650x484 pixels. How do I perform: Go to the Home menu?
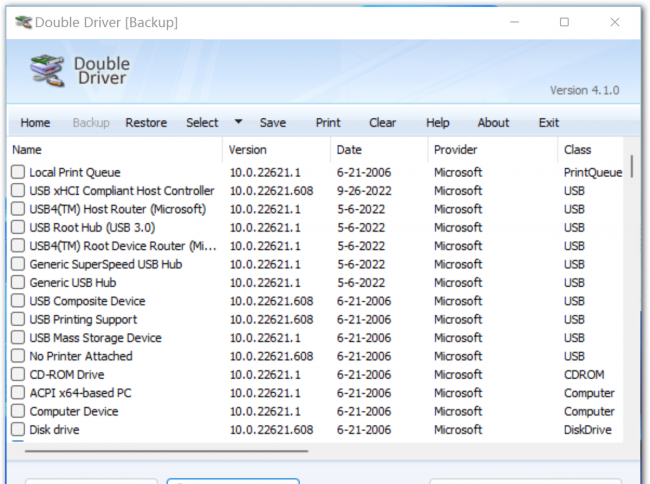(35, 123)
